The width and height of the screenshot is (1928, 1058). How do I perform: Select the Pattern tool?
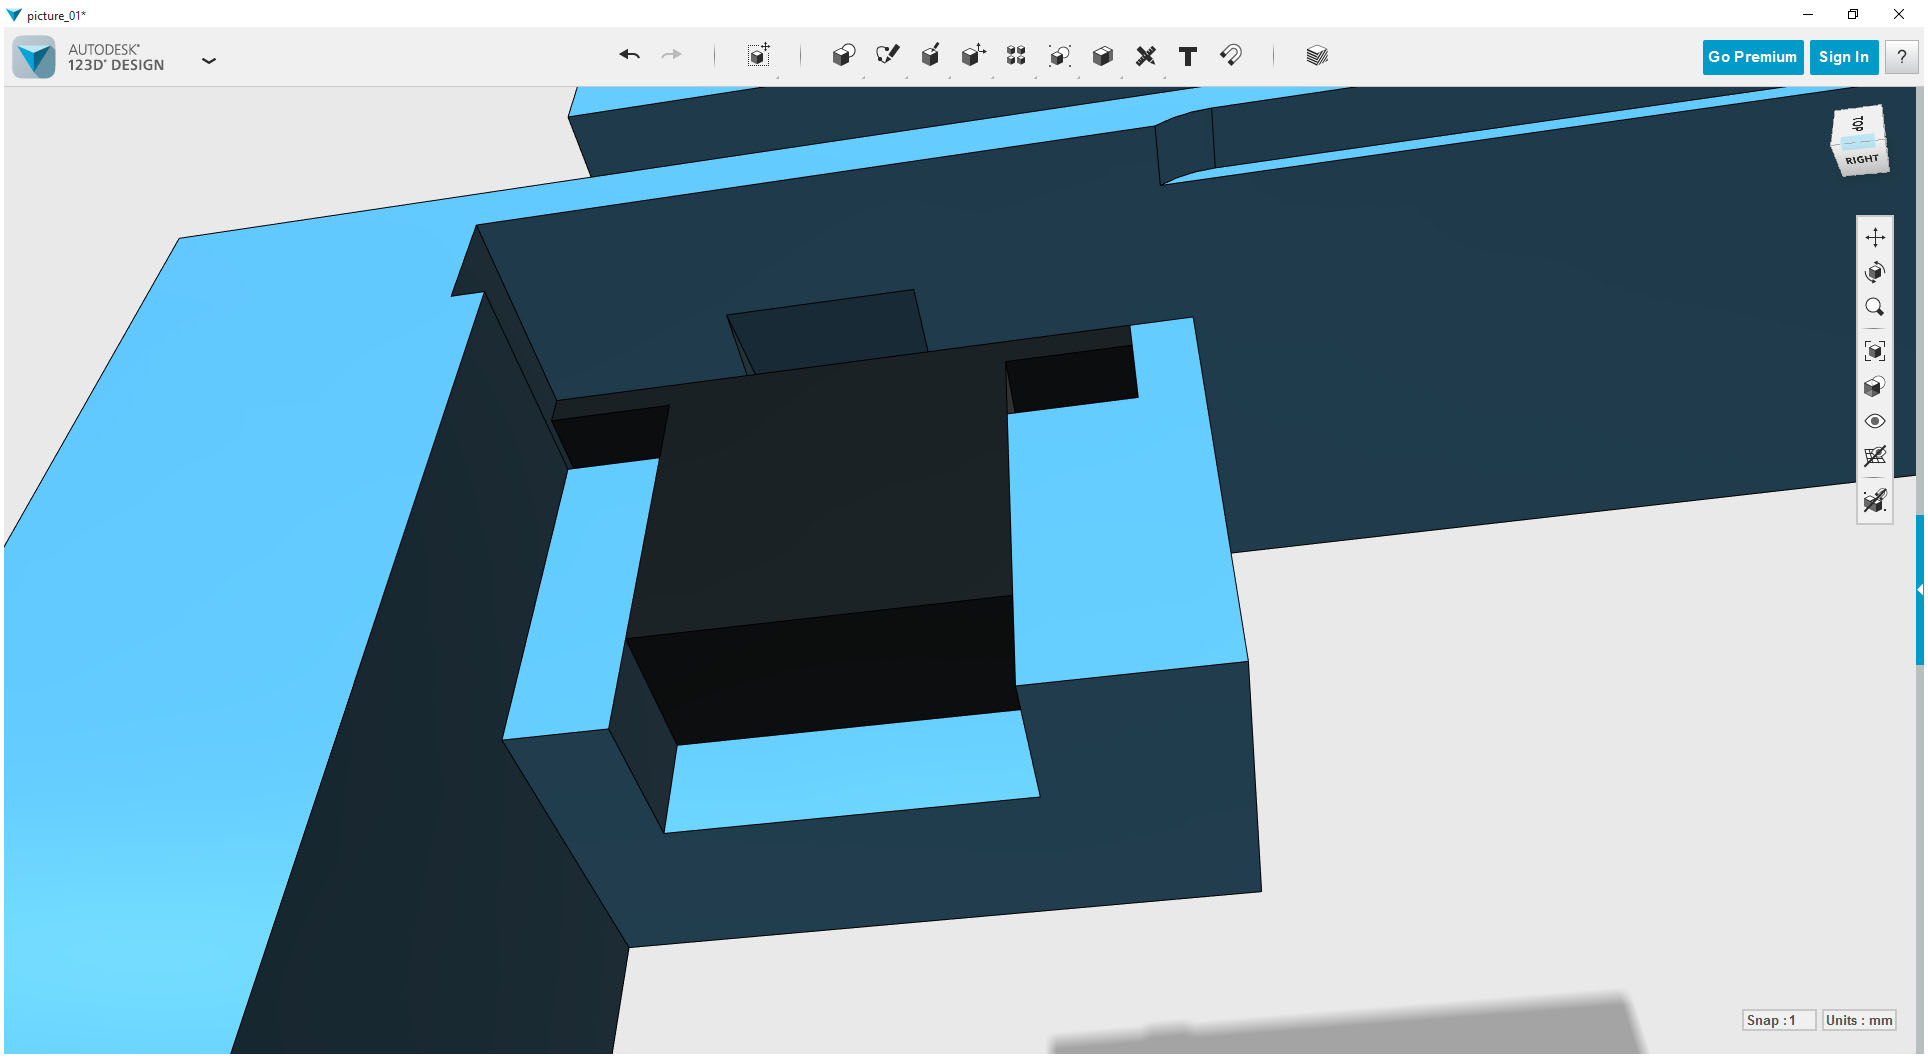click(x=1015, y=56)
